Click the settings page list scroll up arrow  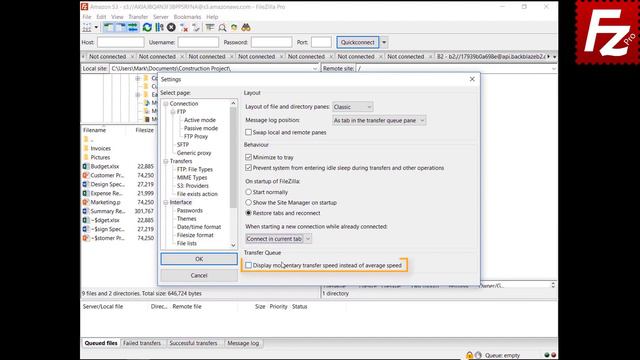tap(233, 103)
